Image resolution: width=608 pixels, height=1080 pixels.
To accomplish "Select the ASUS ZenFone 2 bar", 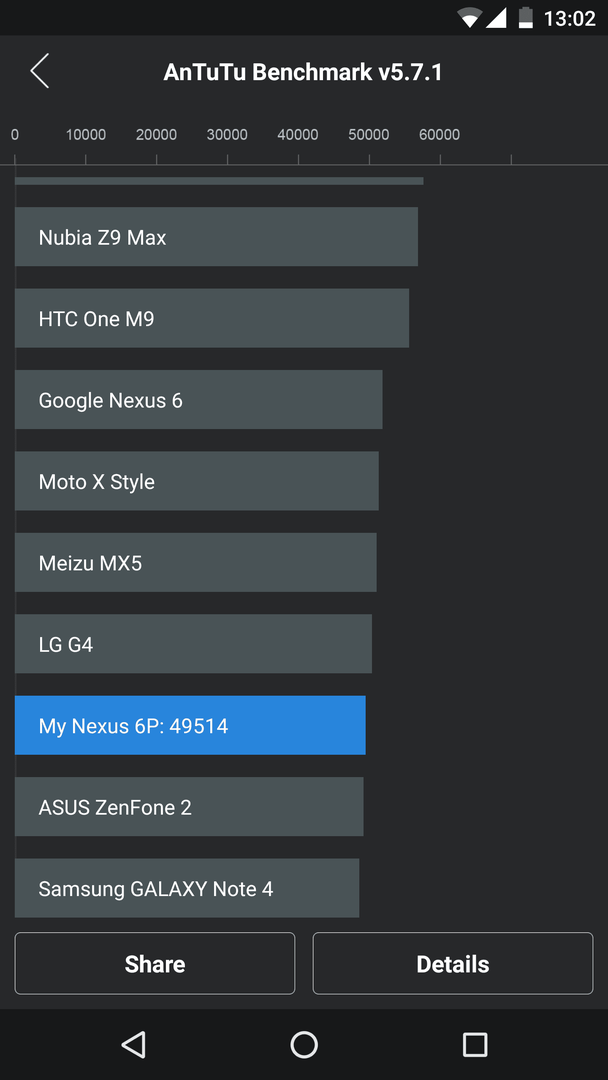I will 189,806.
